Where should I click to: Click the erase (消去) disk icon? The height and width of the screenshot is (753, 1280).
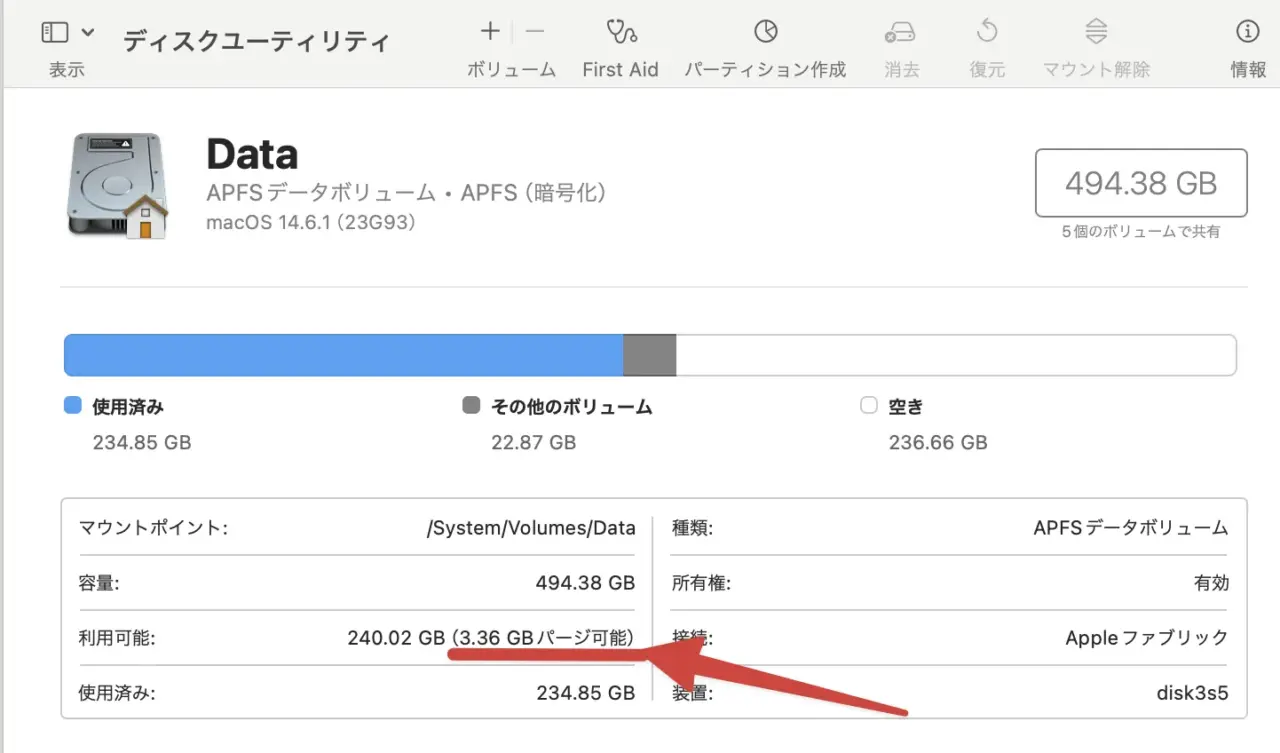(901, 33)
